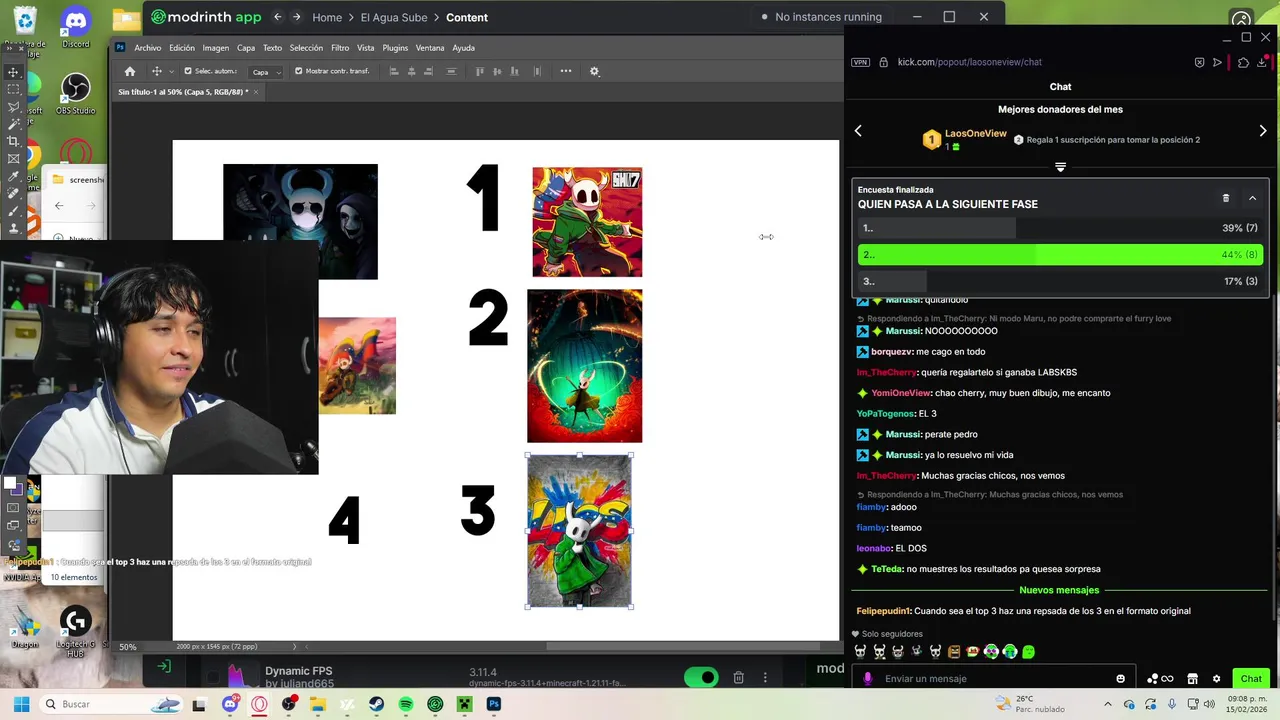
Task: Align horizontal centers in the options bar
Action: tap(411, 71)
